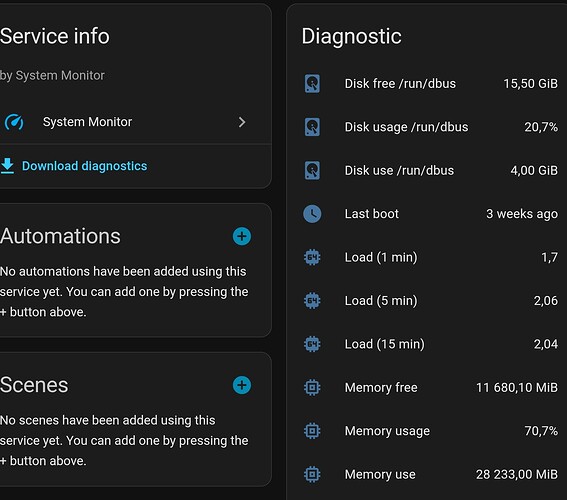This screenshot has height=500, width=567.
Task: Select the 3 weeks ago Last boot value
Action: tap(522, 214)
